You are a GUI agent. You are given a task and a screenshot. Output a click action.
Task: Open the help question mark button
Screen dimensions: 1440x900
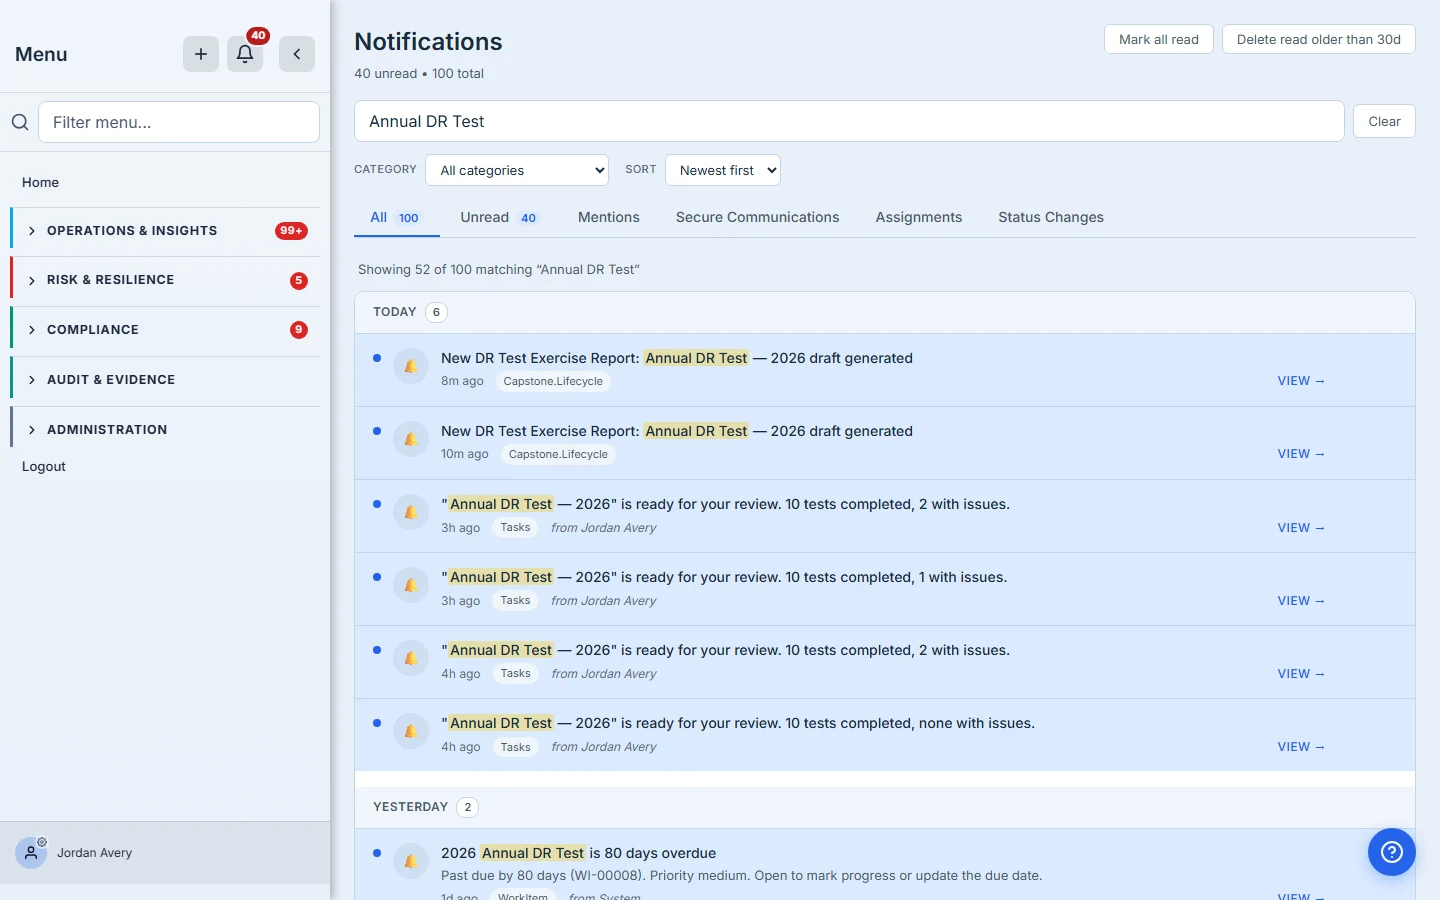[x=1392, y=852]
